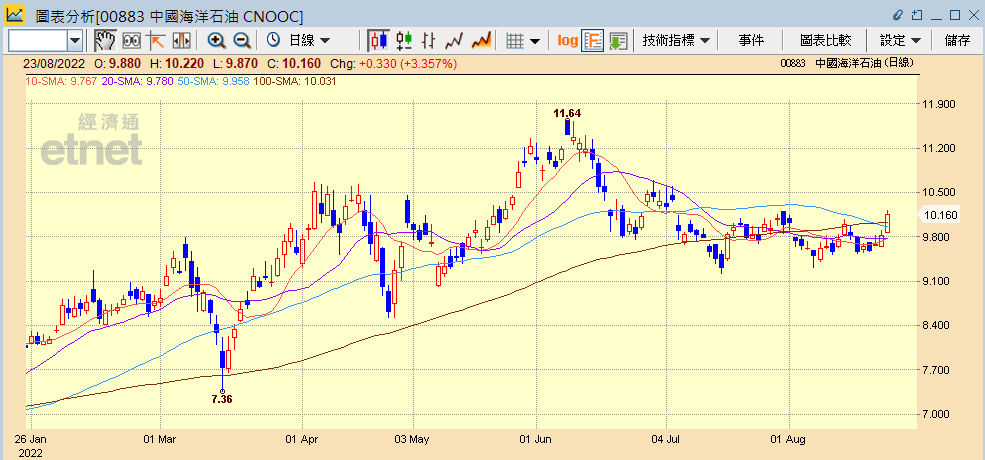
Task: Click the 20-SMA: 9.780 legend label
Action: [136, 80]
